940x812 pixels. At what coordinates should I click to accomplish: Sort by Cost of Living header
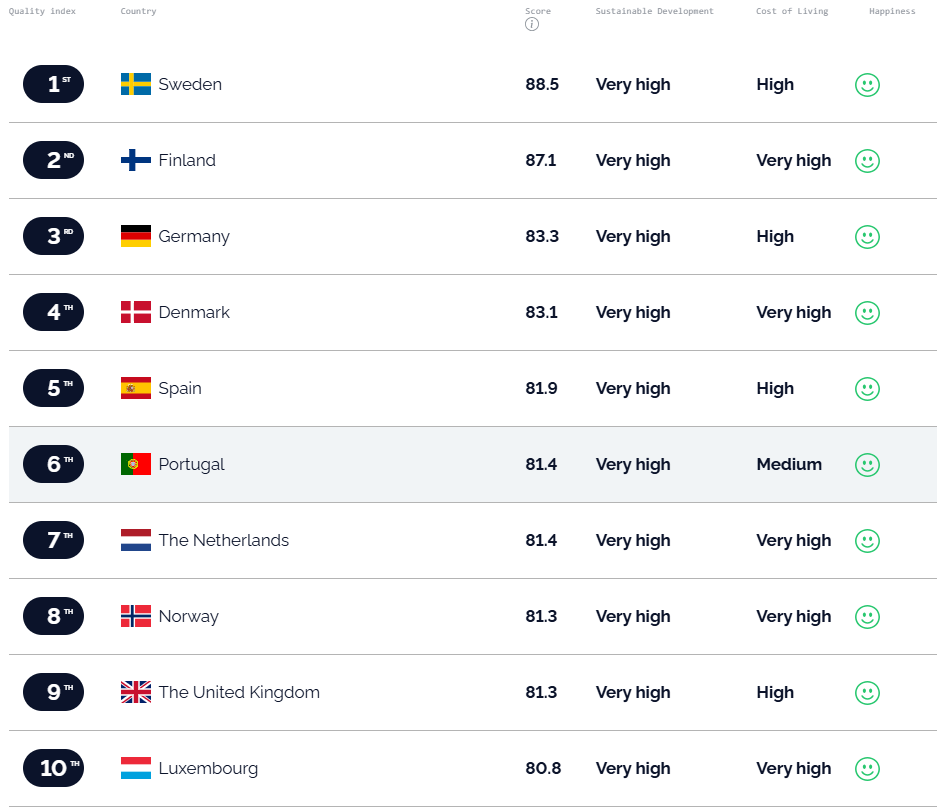point(792,11)
